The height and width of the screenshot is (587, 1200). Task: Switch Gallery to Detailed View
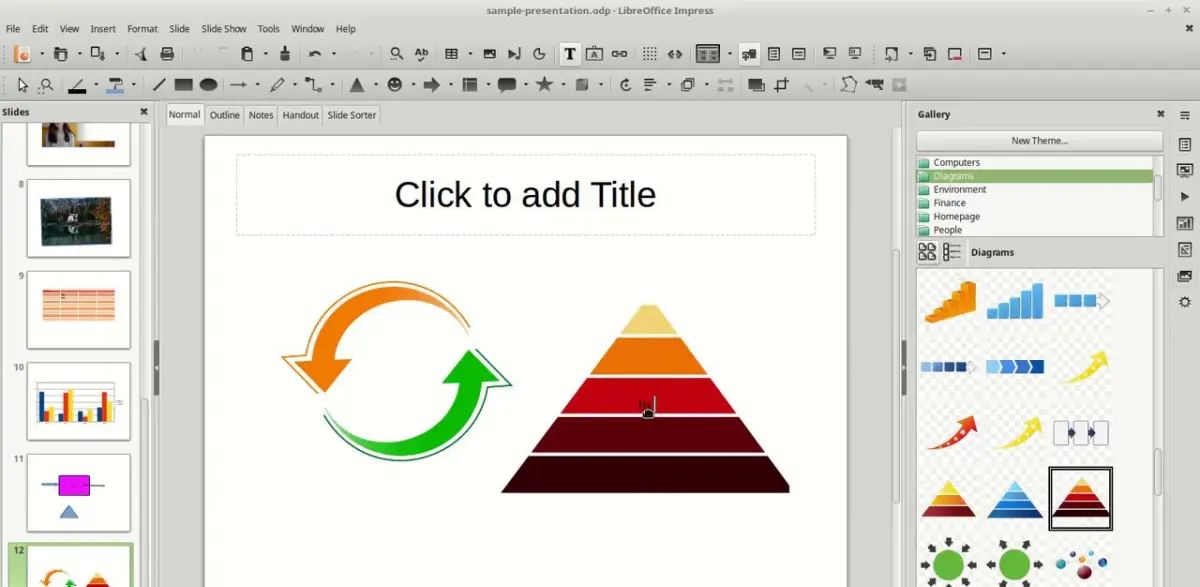click(x=952, y=252)
